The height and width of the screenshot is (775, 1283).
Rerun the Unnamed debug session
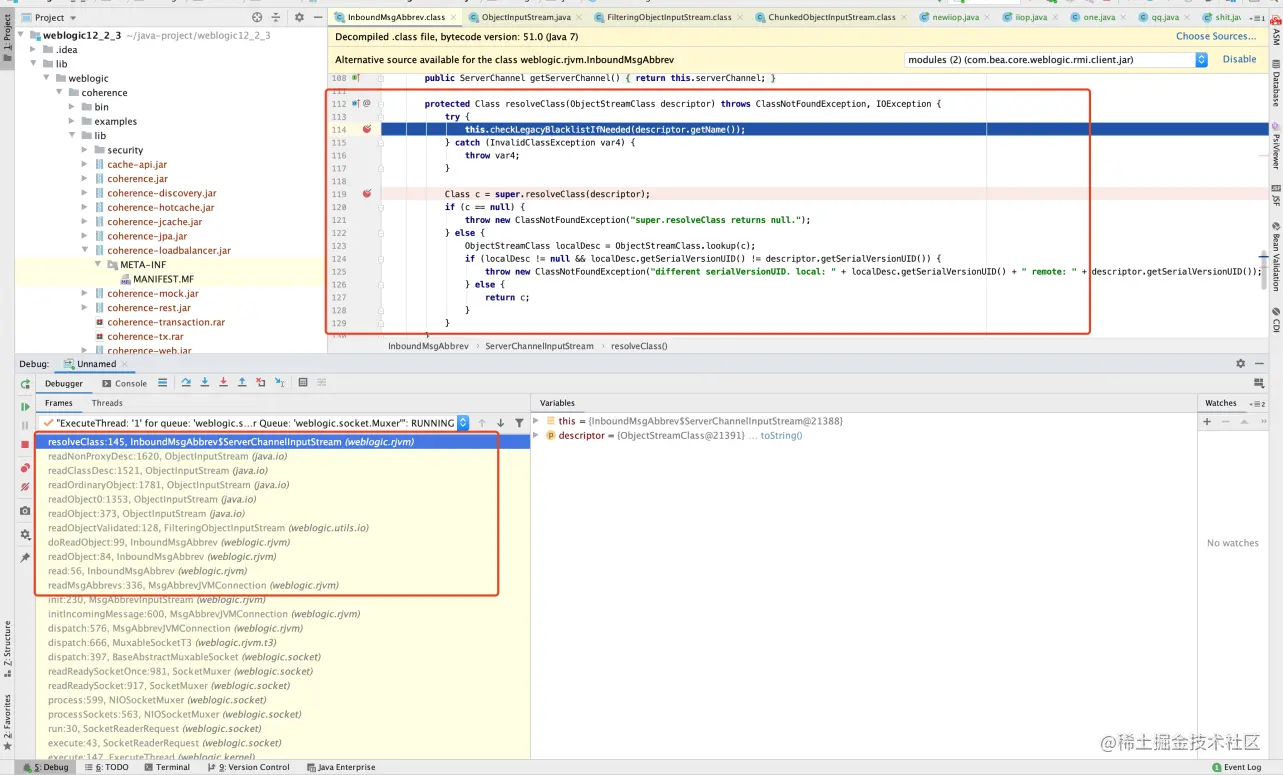click(25, 384)
